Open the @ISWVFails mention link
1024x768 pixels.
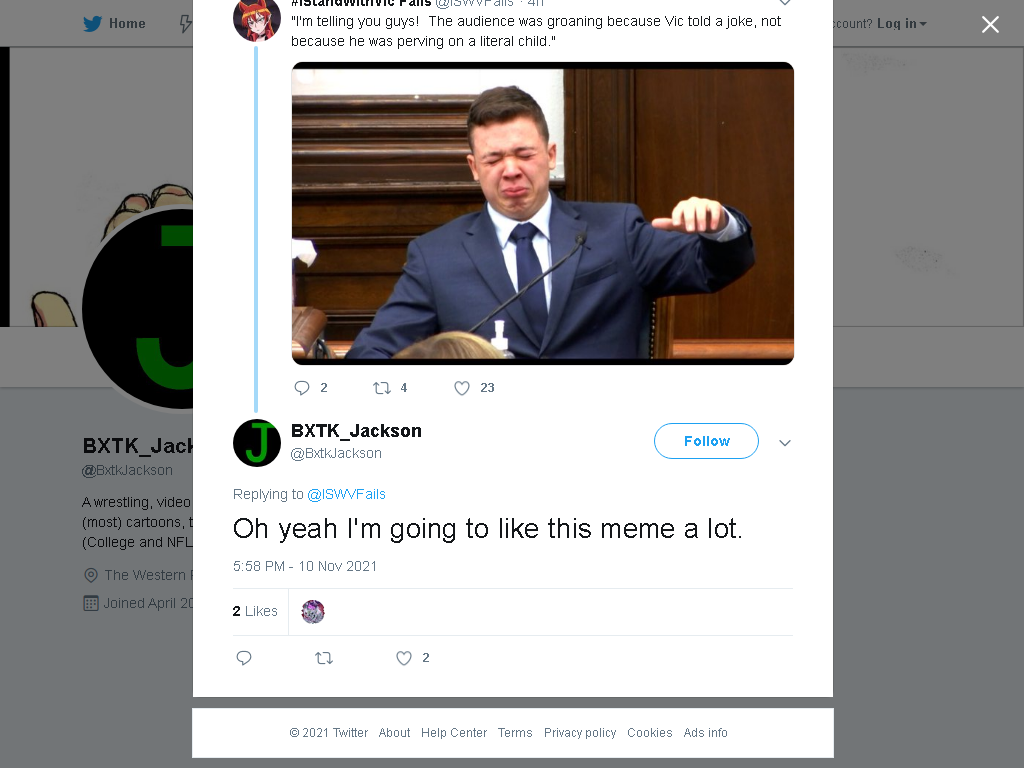click(x=346, y=494)
